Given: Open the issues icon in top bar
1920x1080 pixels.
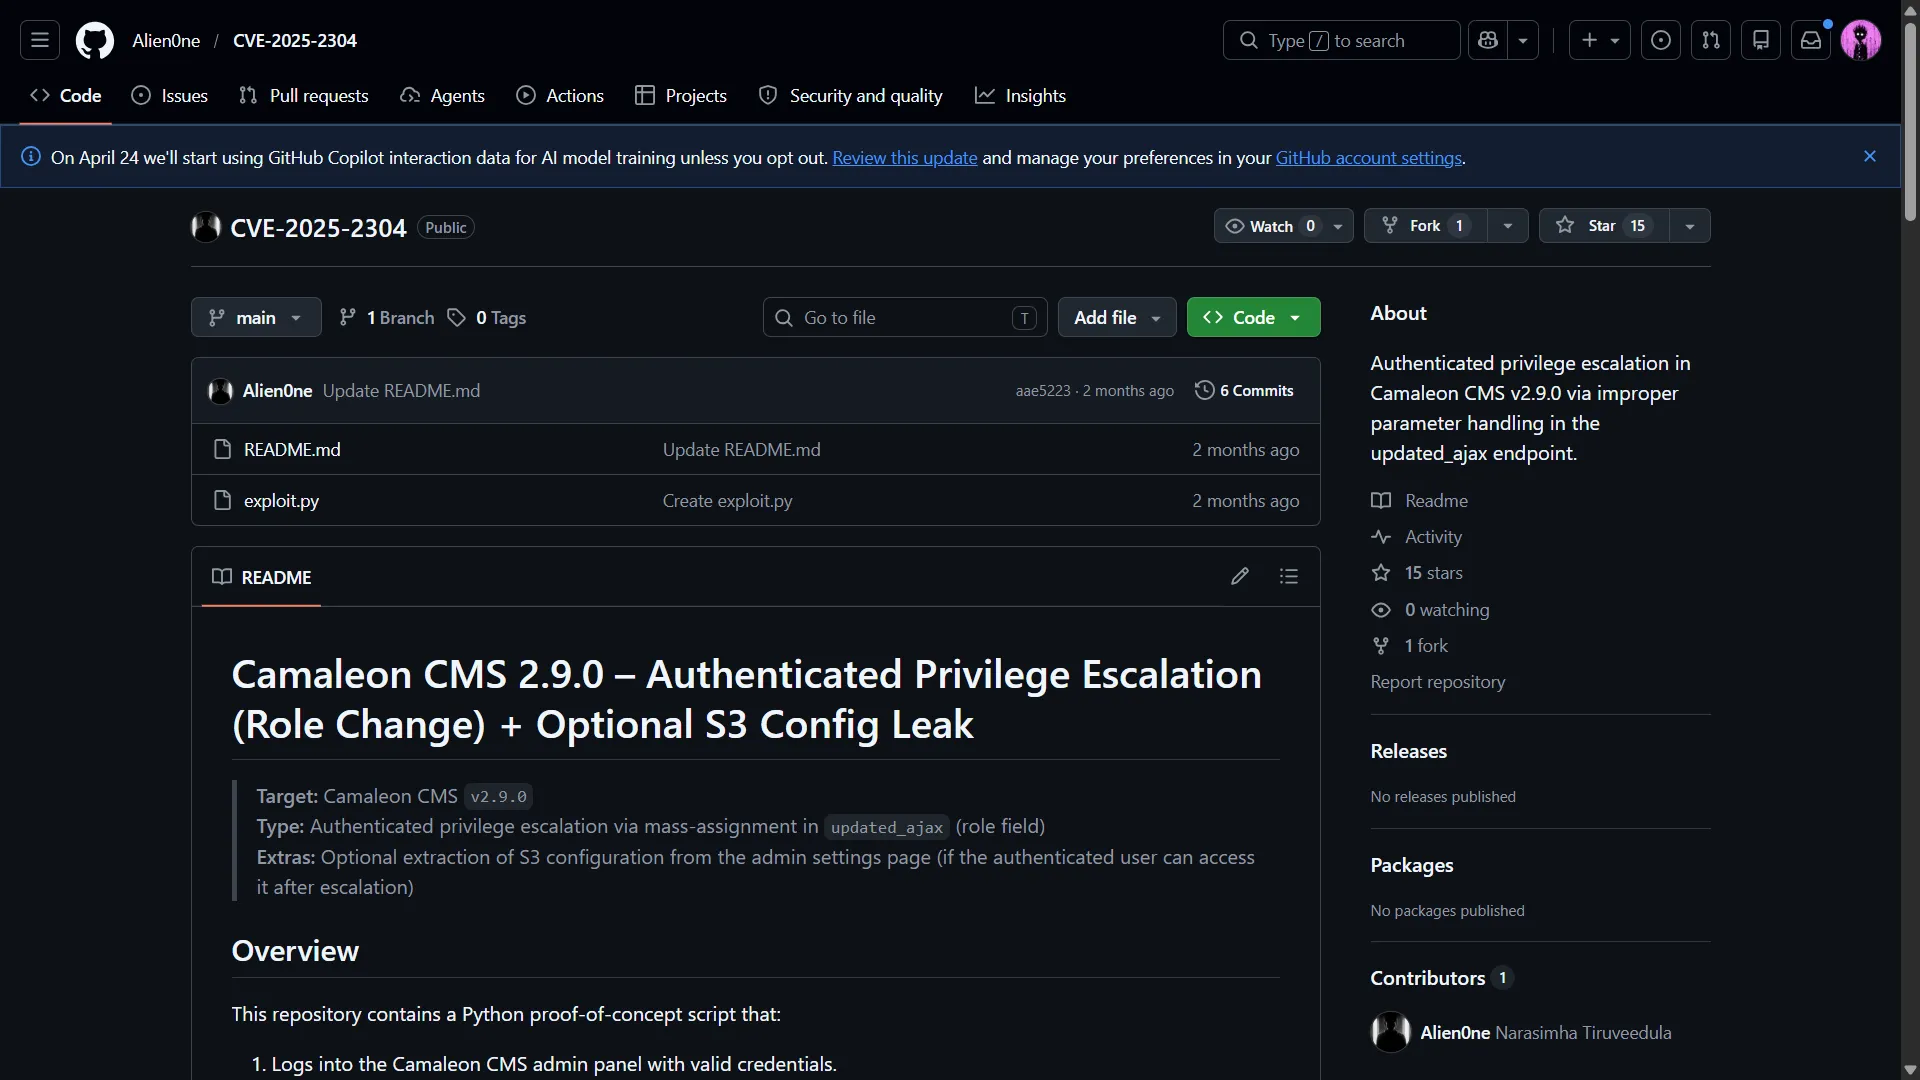Looking at the screenshot, I should point(1661,40).
